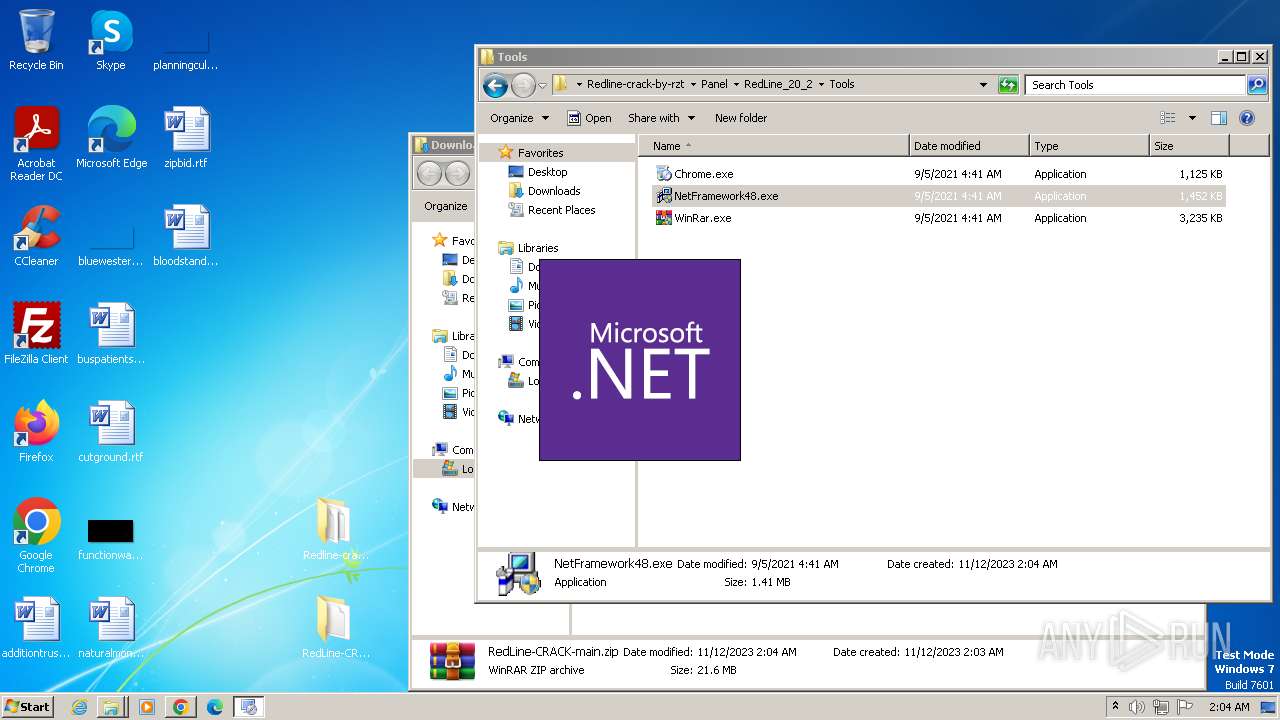
Task: Click Open in the toolbar
Action: pos(589,118)
